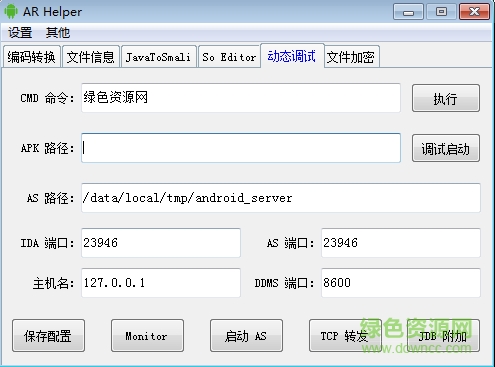Edit the 主机名 field showing 127.0.0.1
Screen dimensions: 495x367
click(x=161, y=283)
